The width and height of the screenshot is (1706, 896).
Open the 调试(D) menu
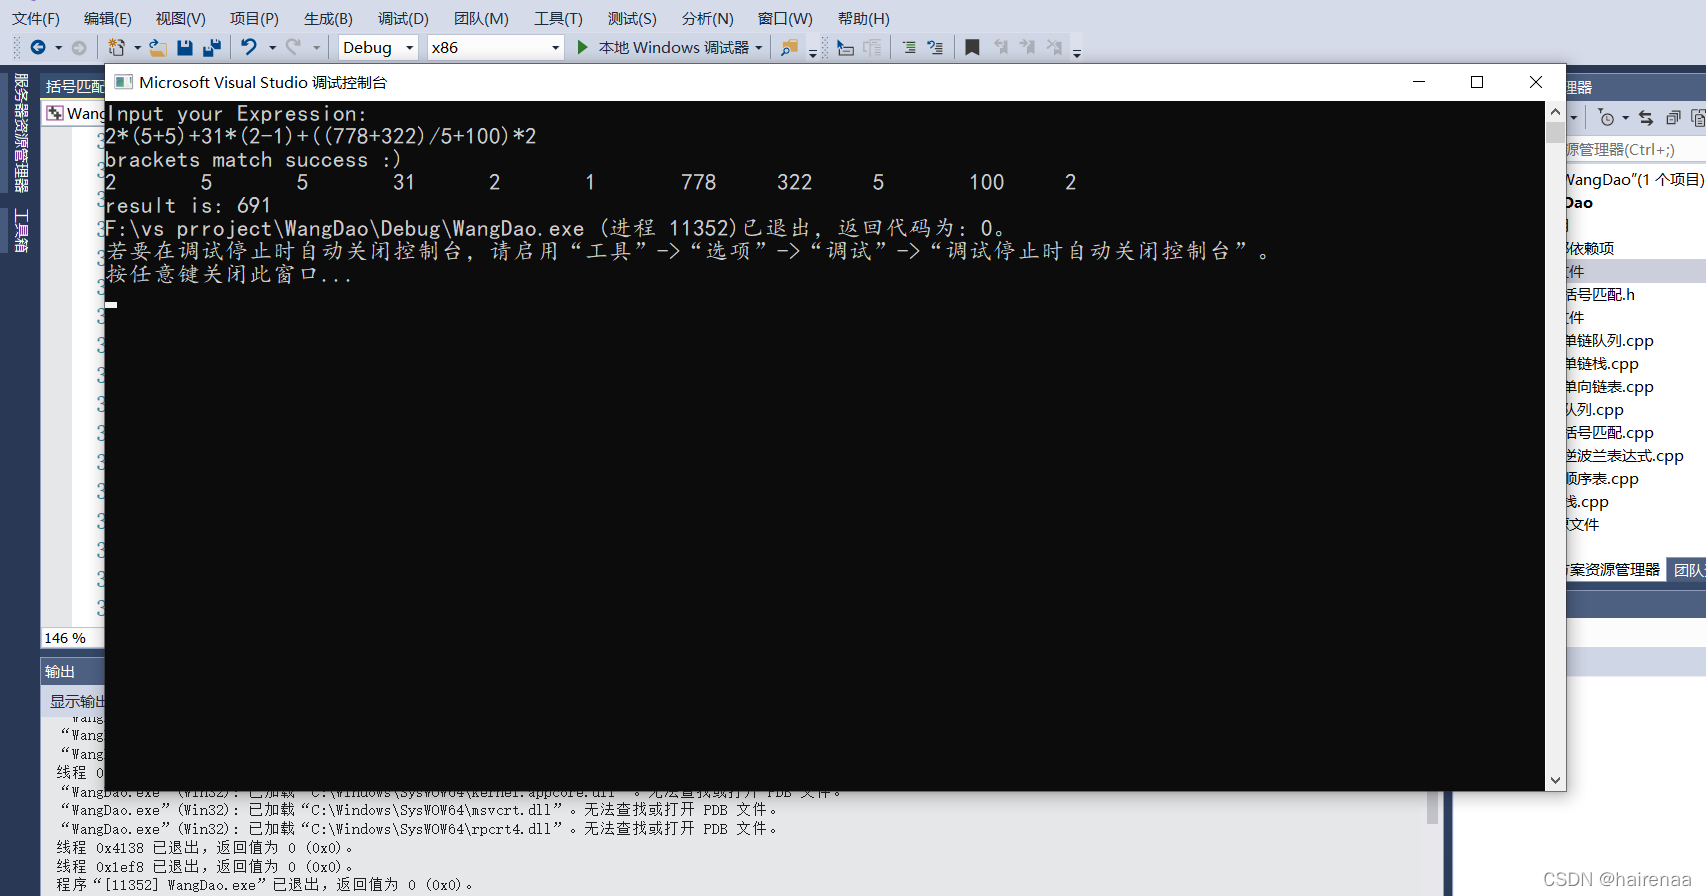(403, 18)
